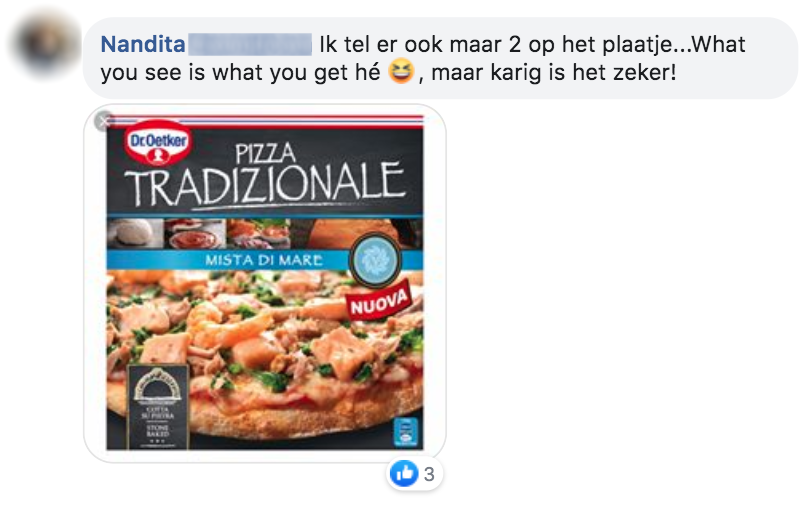Click the tomato sauce ingredient thumbnail
This screenshot has height=509, width=810.
pos(195,234)
